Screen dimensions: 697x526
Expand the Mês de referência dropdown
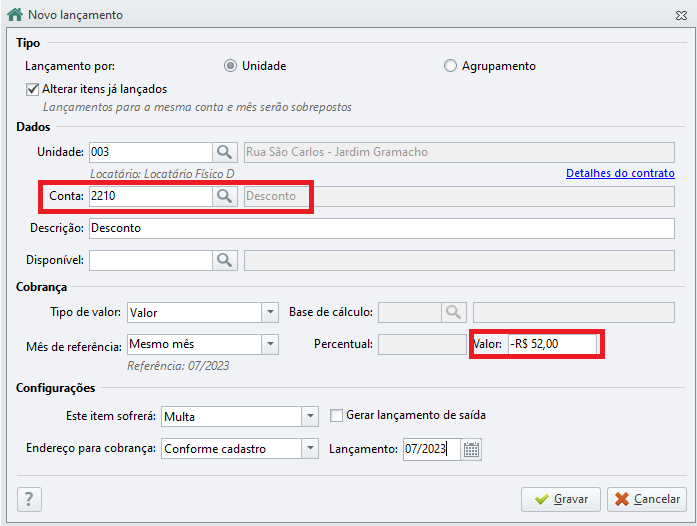[x=270, y=345]
